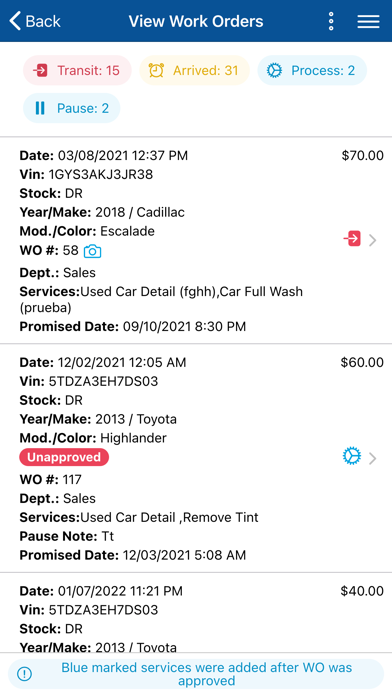Open the 01/07/2022 work order for $40.00
The image size is (392, 696).
tap(196, 613)
